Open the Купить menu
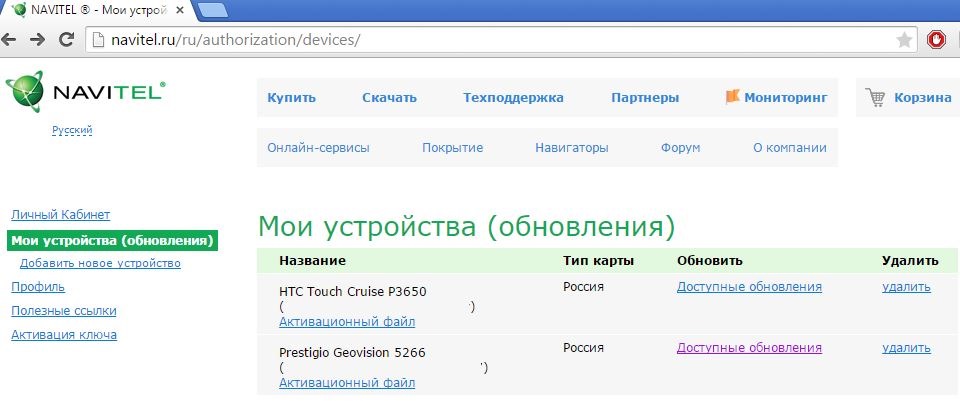 pos(291,97)
